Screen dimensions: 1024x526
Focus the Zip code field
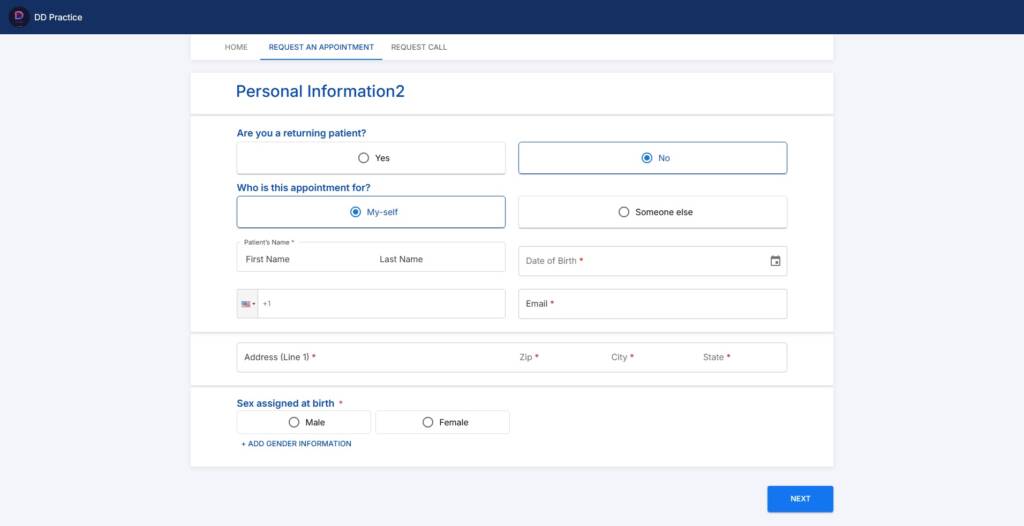[x=555, y=357]
